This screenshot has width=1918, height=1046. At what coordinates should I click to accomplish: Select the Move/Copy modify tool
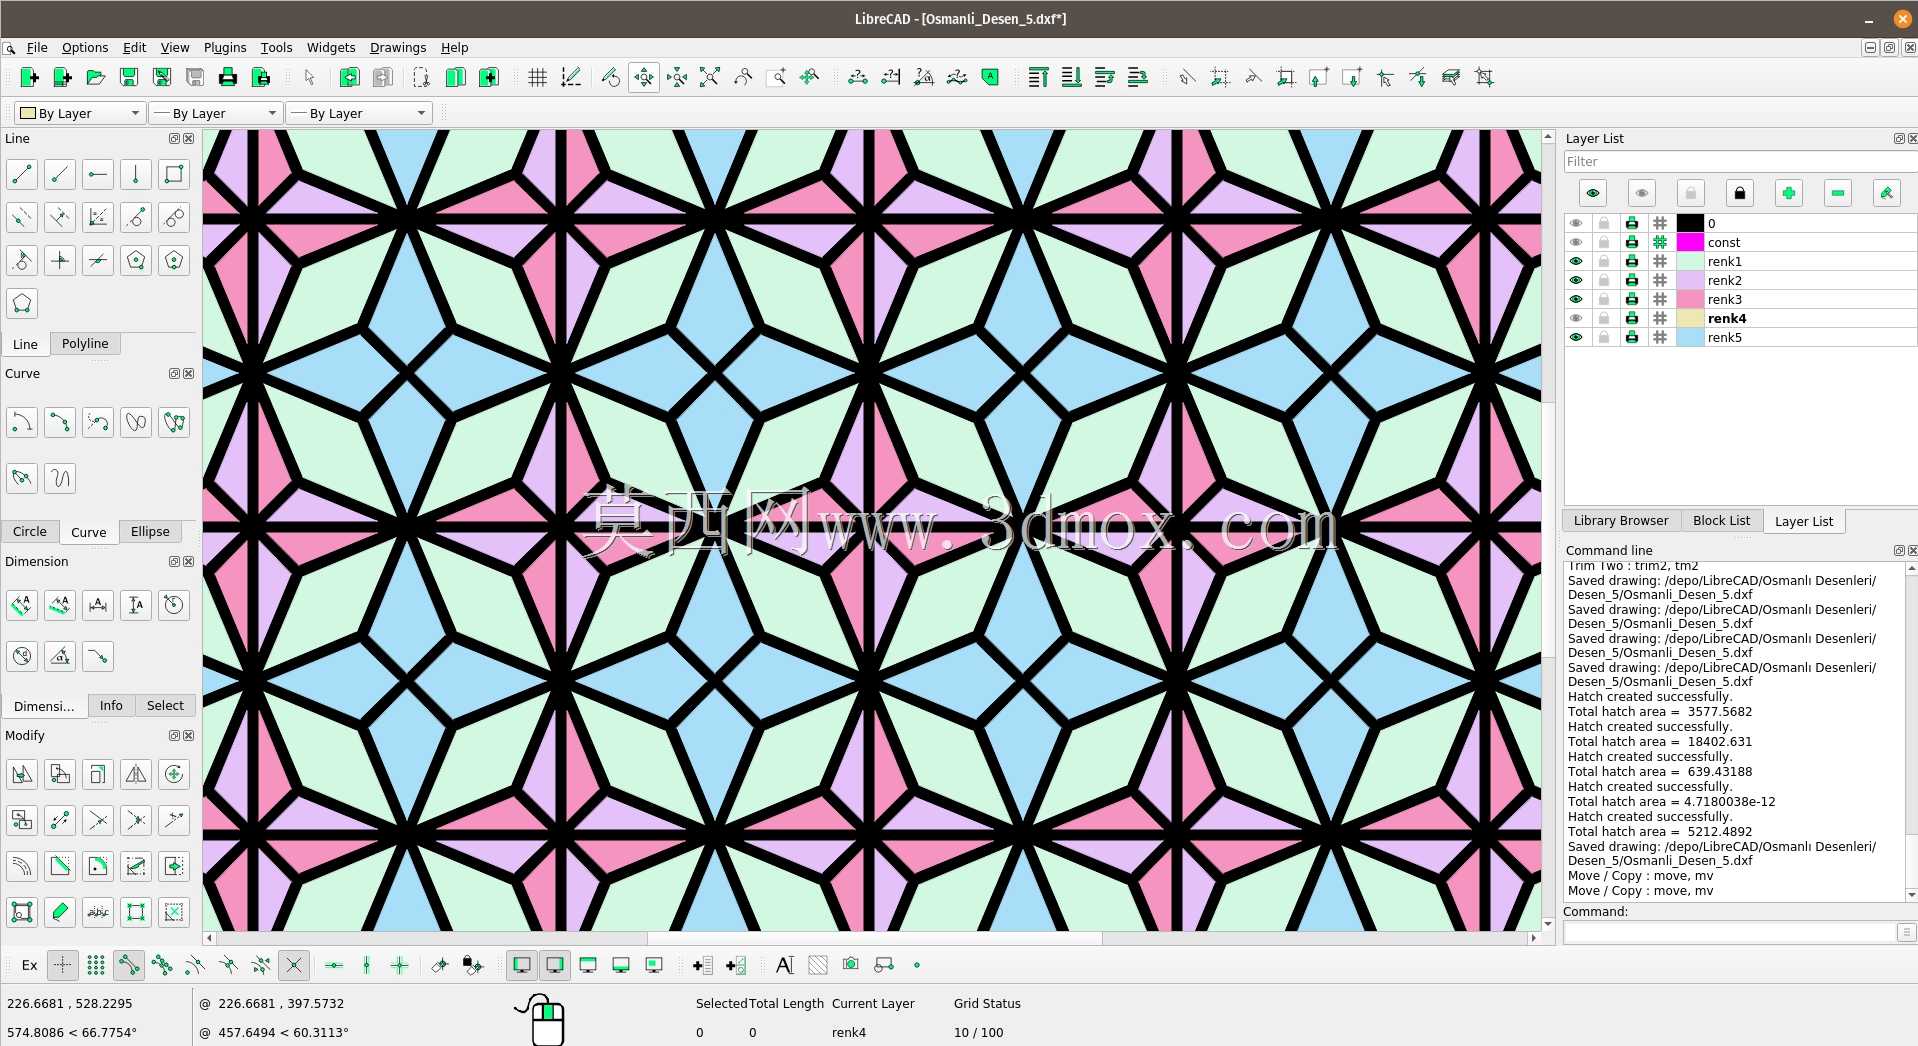coord(22,774)
